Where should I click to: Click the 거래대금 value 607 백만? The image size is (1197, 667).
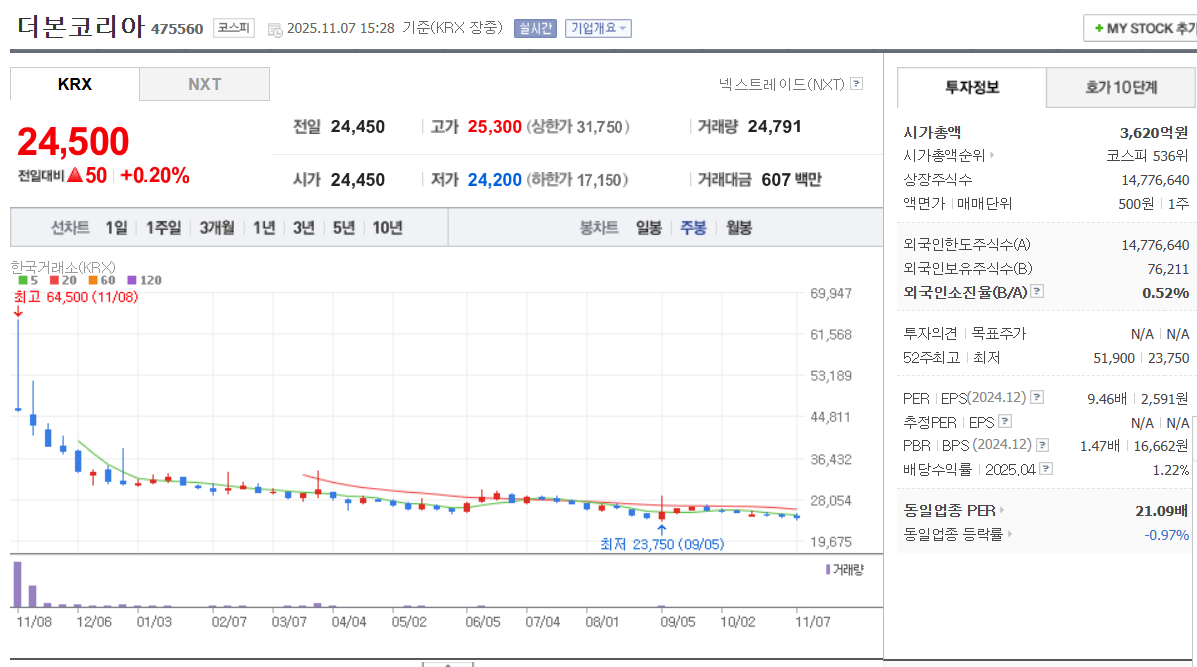792,180
